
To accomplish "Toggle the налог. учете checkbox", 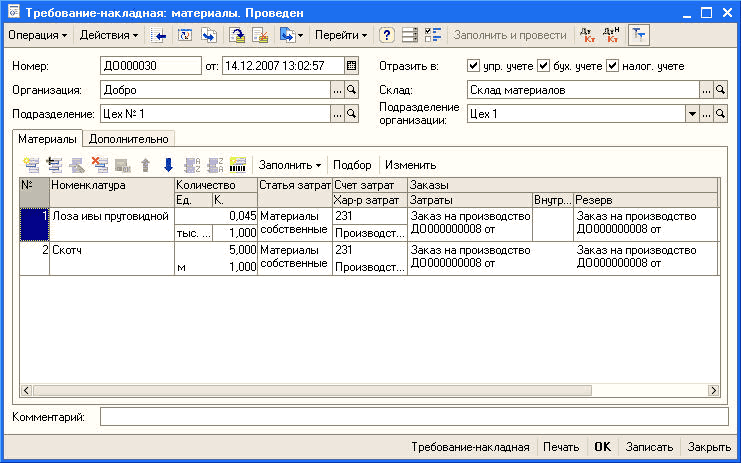I will tap(612, 66).
